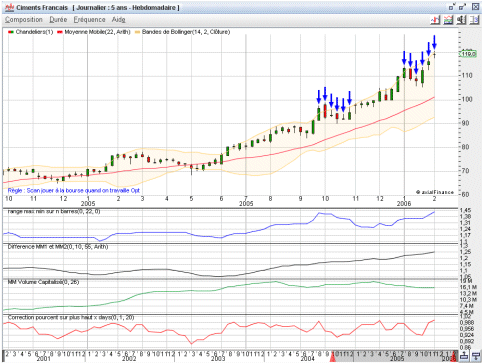482x363 pixels.
Task: Click the Chandeliers(1) legend entry
Action: point(31,32)
